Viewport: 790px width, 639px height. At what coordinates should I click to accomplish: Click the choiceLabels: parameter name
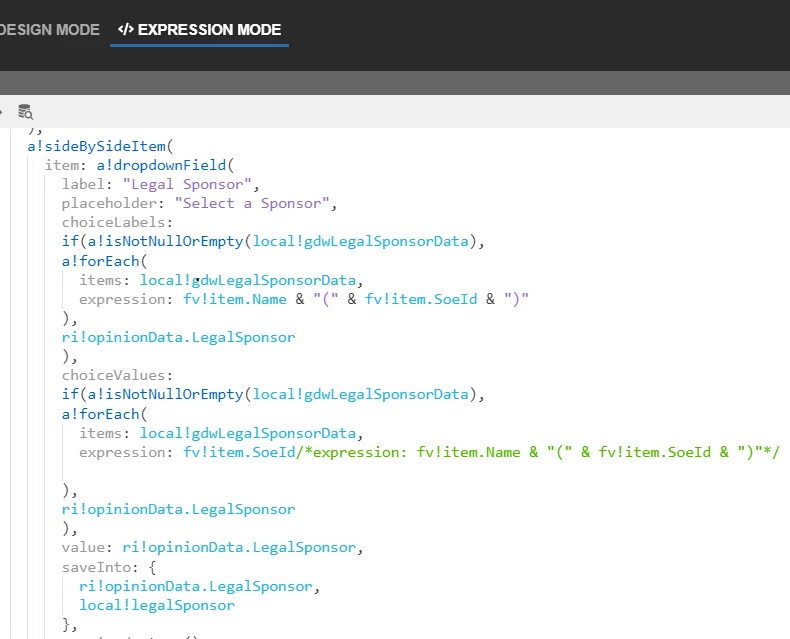click(x=117, y=222)
